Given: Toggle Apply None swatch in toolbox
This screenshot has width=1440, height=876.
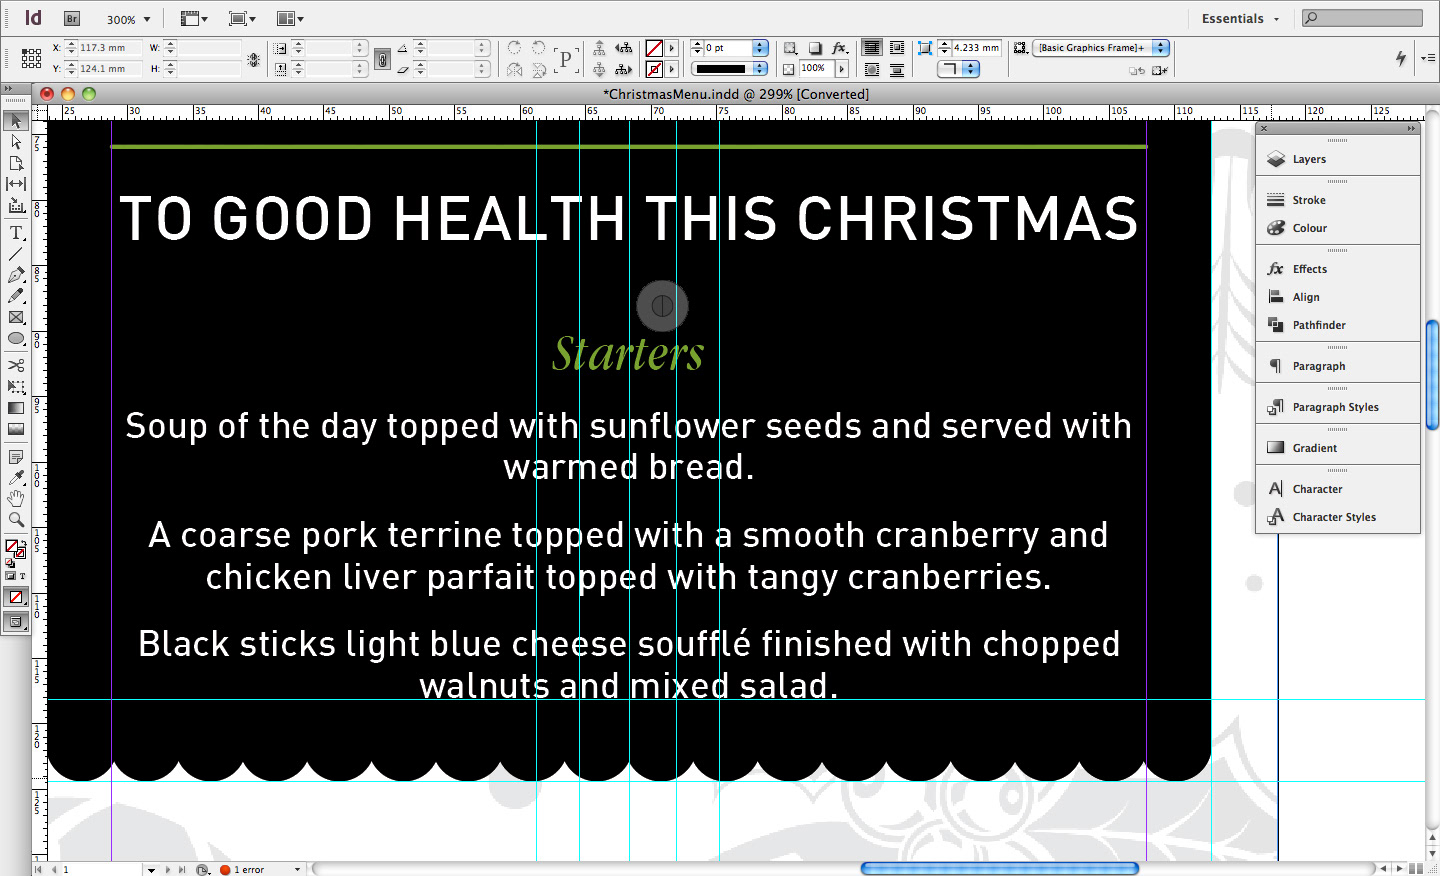Looking at the screenshot, I should [16, 597].
